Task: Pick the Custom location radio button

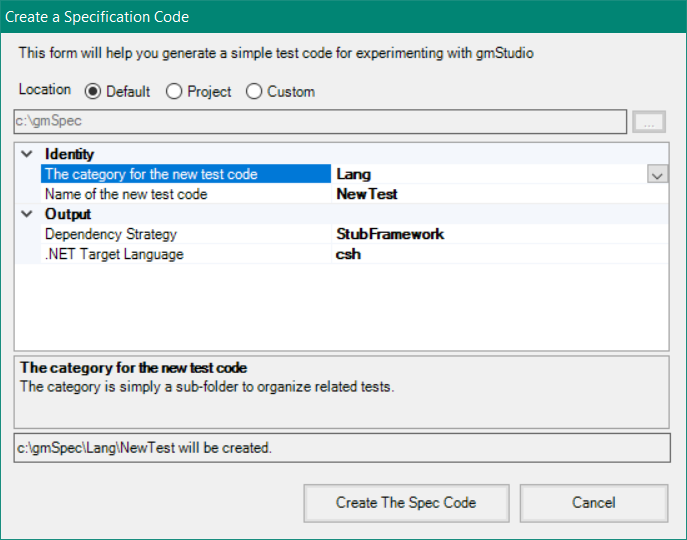Action: click(x=254, y=92)
